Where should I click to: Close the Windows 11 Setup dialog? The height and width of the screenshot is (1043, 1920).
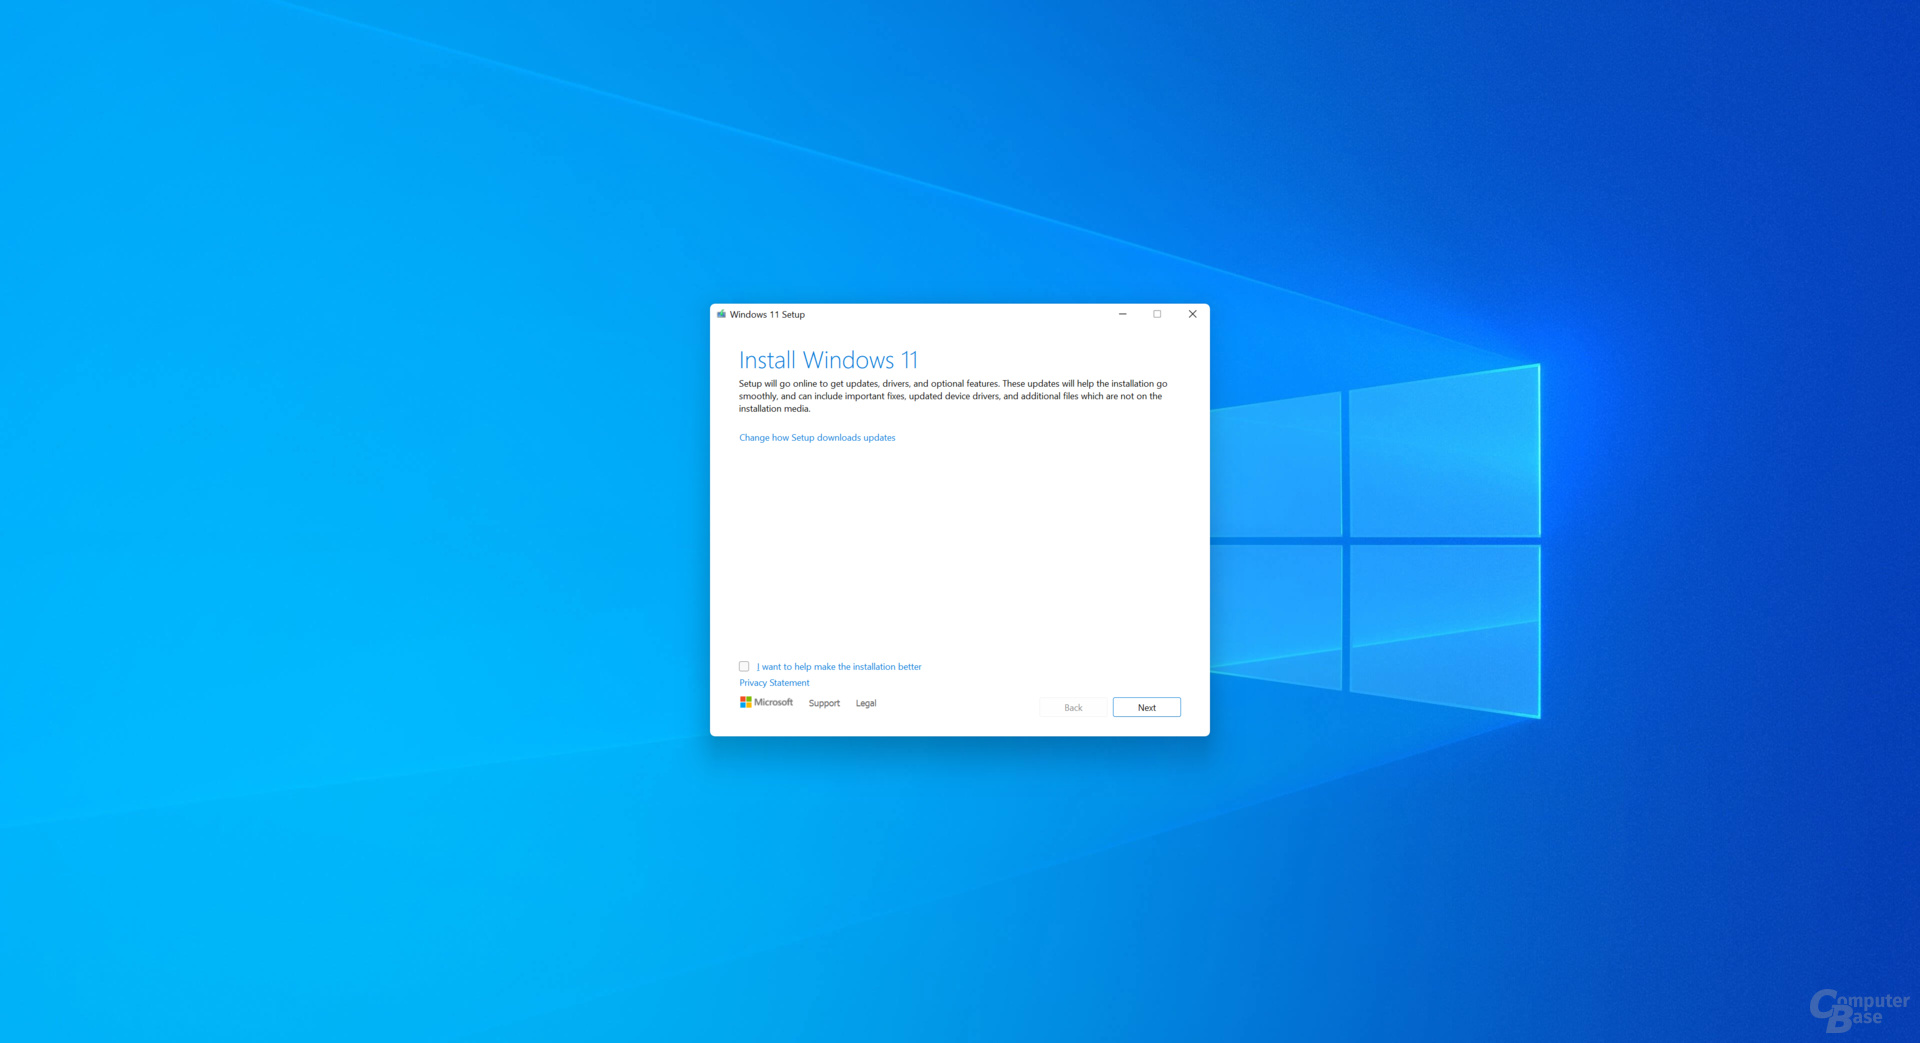[1192, 314]
